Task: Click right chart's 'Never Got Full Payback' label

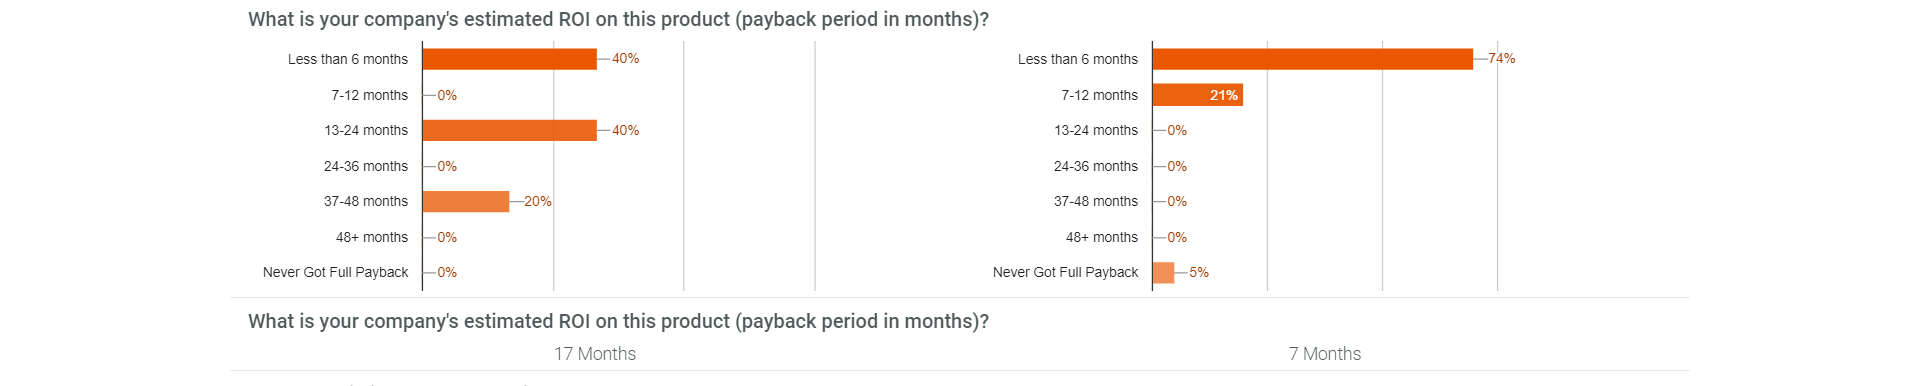Action: [x=1066, y=272]
